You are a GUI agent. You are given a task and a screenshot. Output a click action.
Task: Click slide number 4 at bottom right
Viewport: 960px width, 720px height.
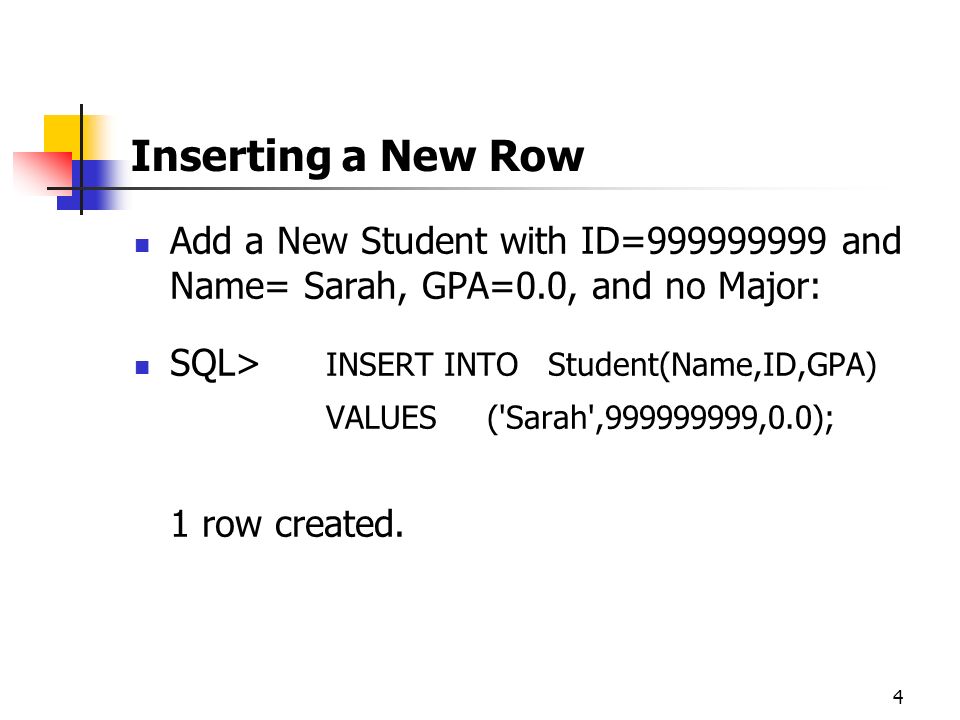(898, 697)
